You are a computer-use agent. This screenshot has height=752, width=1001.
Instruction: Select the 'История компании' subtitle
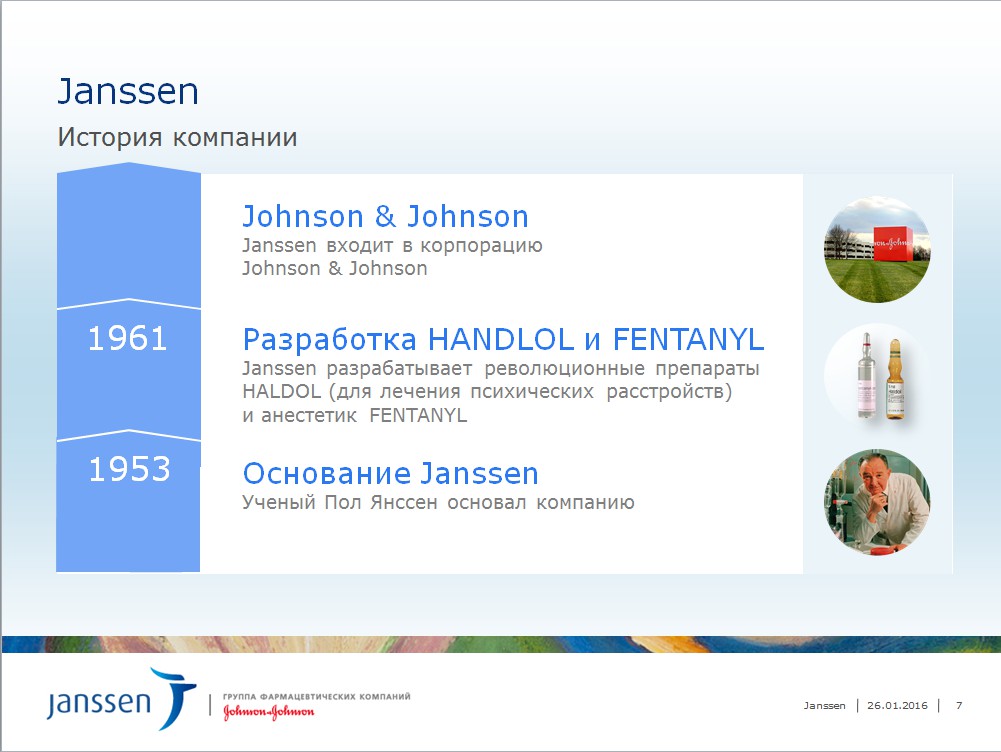tap(177, 137)
